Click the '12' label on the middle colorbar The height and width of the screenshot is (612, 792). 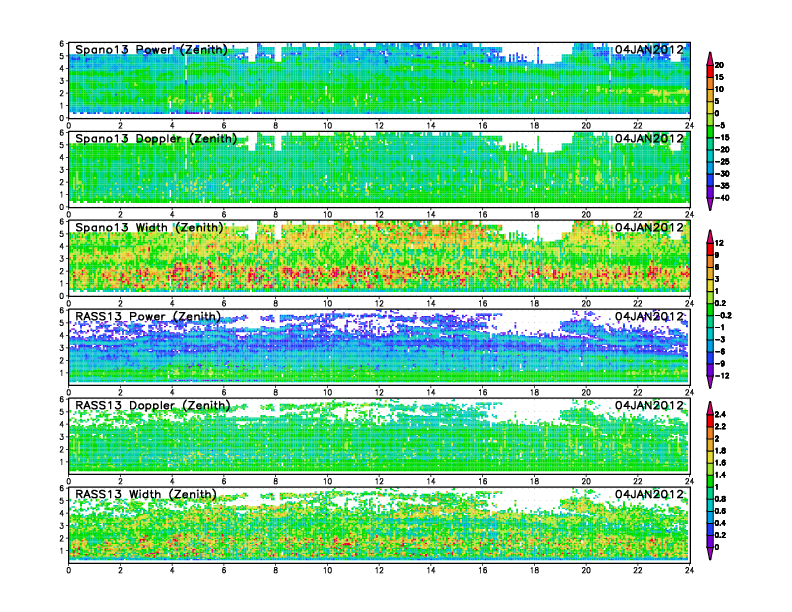click(x=719, y=243)
